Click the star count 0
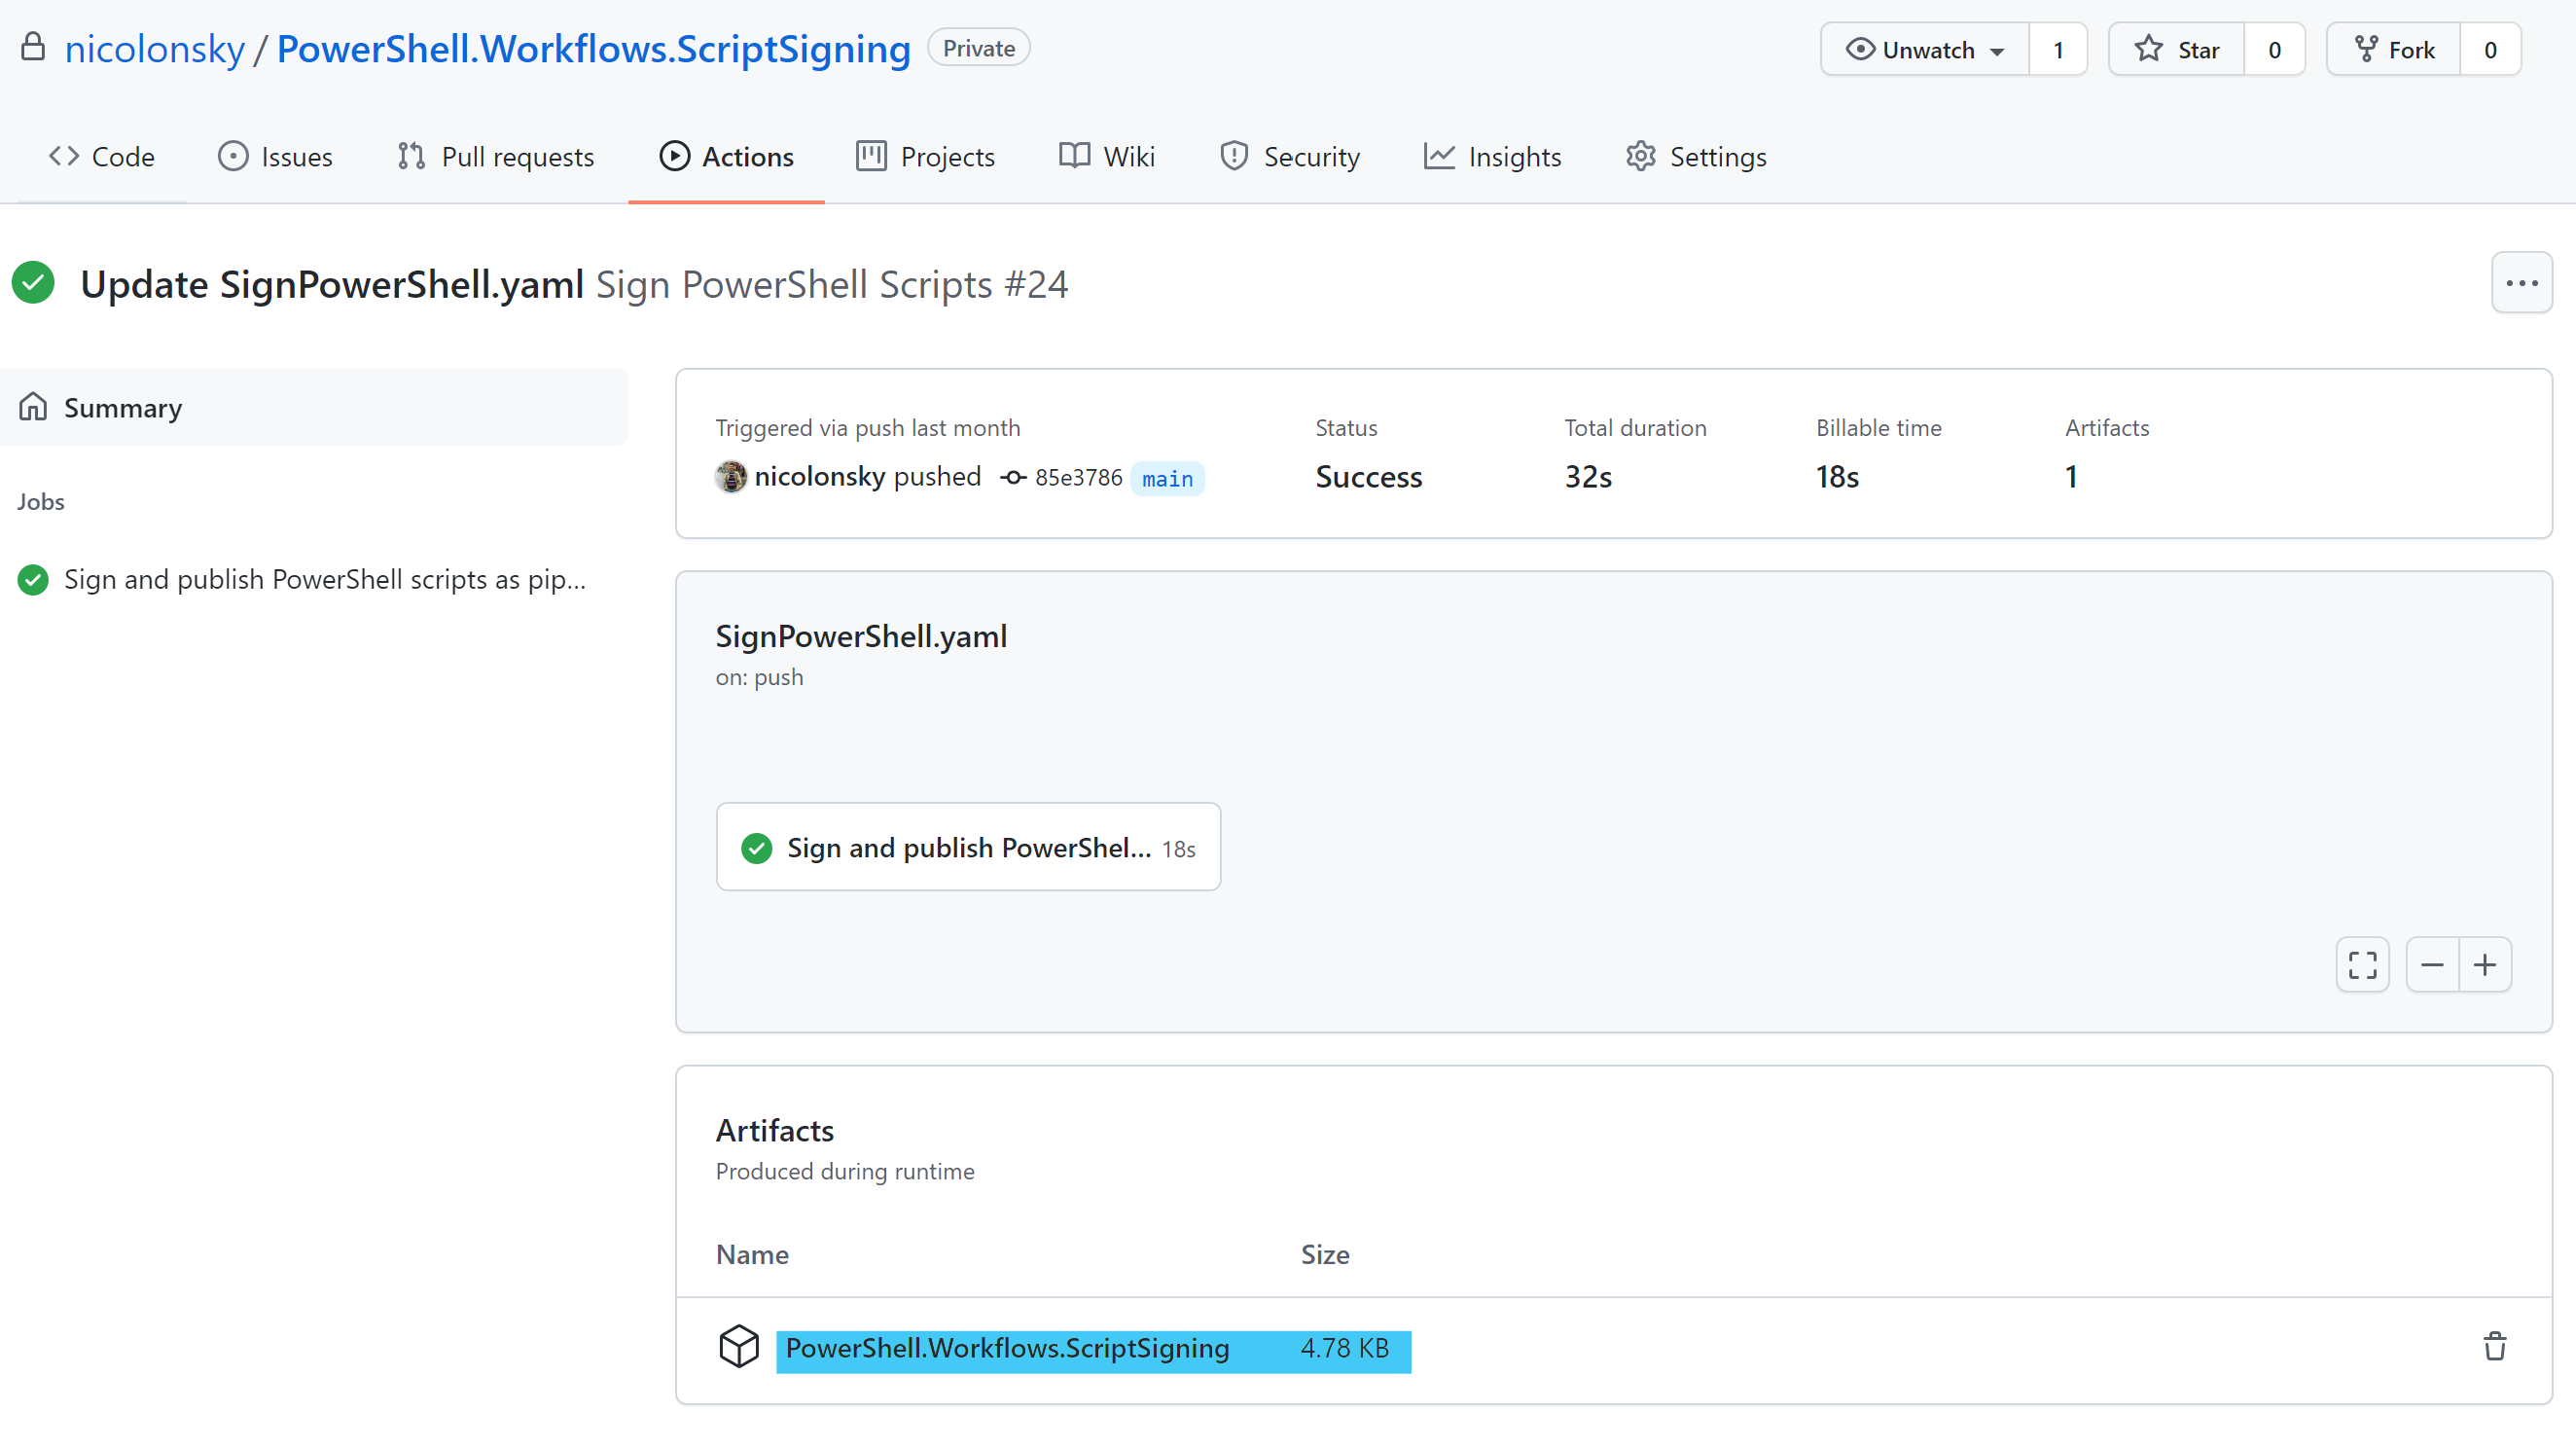Image resolution: width=2576 pixels, height=1448 pixels. tap(2274, 49)
